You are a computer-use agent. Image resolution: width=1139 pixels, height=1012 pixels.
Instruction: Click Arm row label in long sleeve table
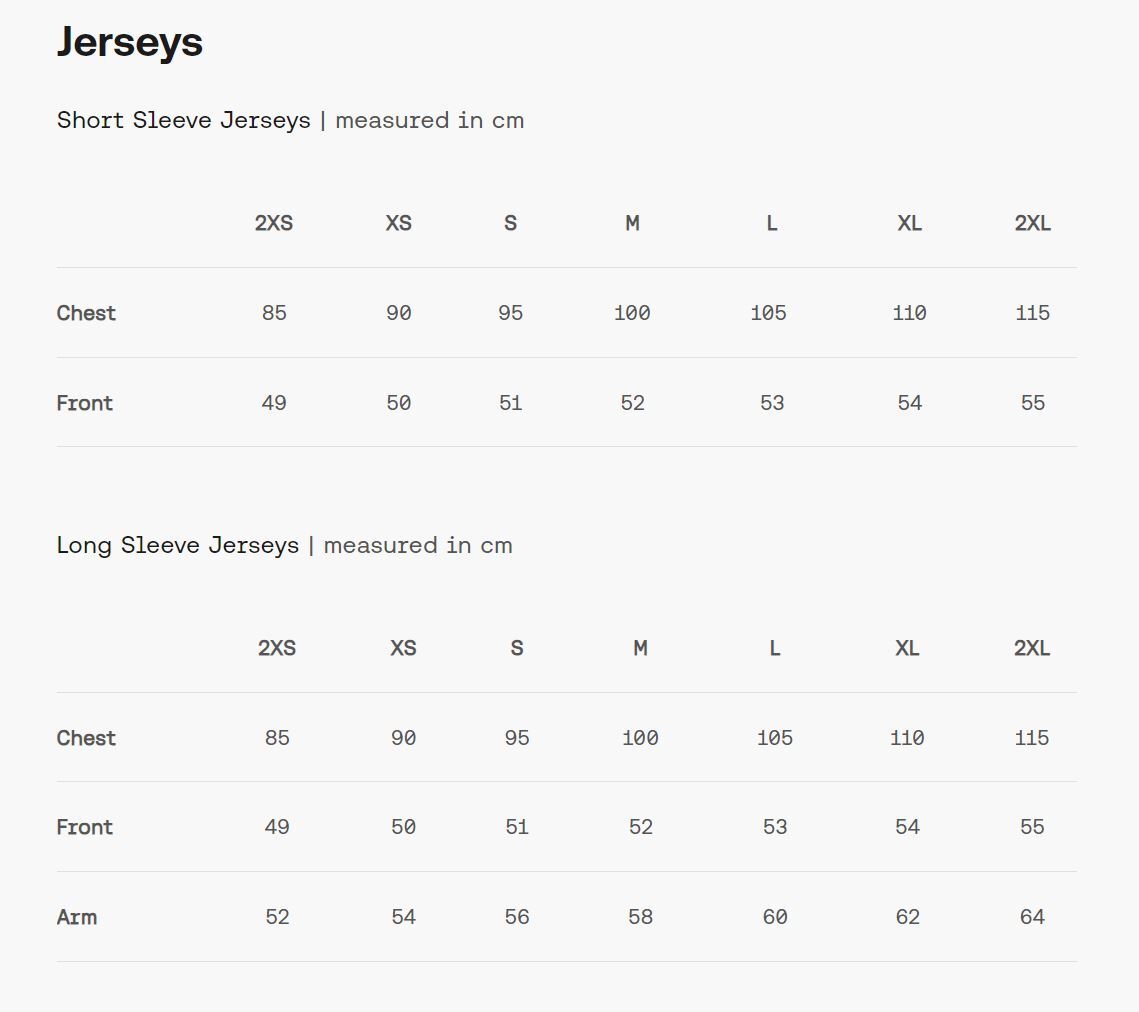click(77, 917)
